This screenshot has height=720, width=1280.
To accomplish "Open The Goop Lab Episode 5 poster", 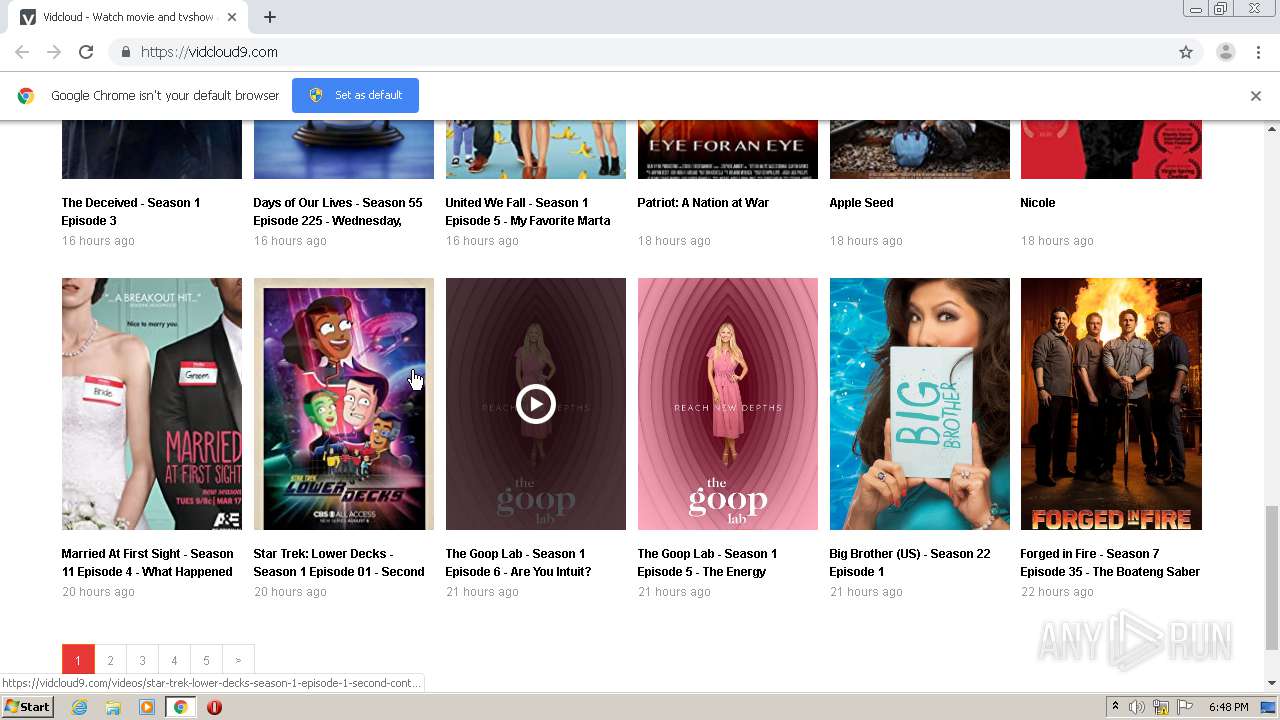I will (728, 404).
